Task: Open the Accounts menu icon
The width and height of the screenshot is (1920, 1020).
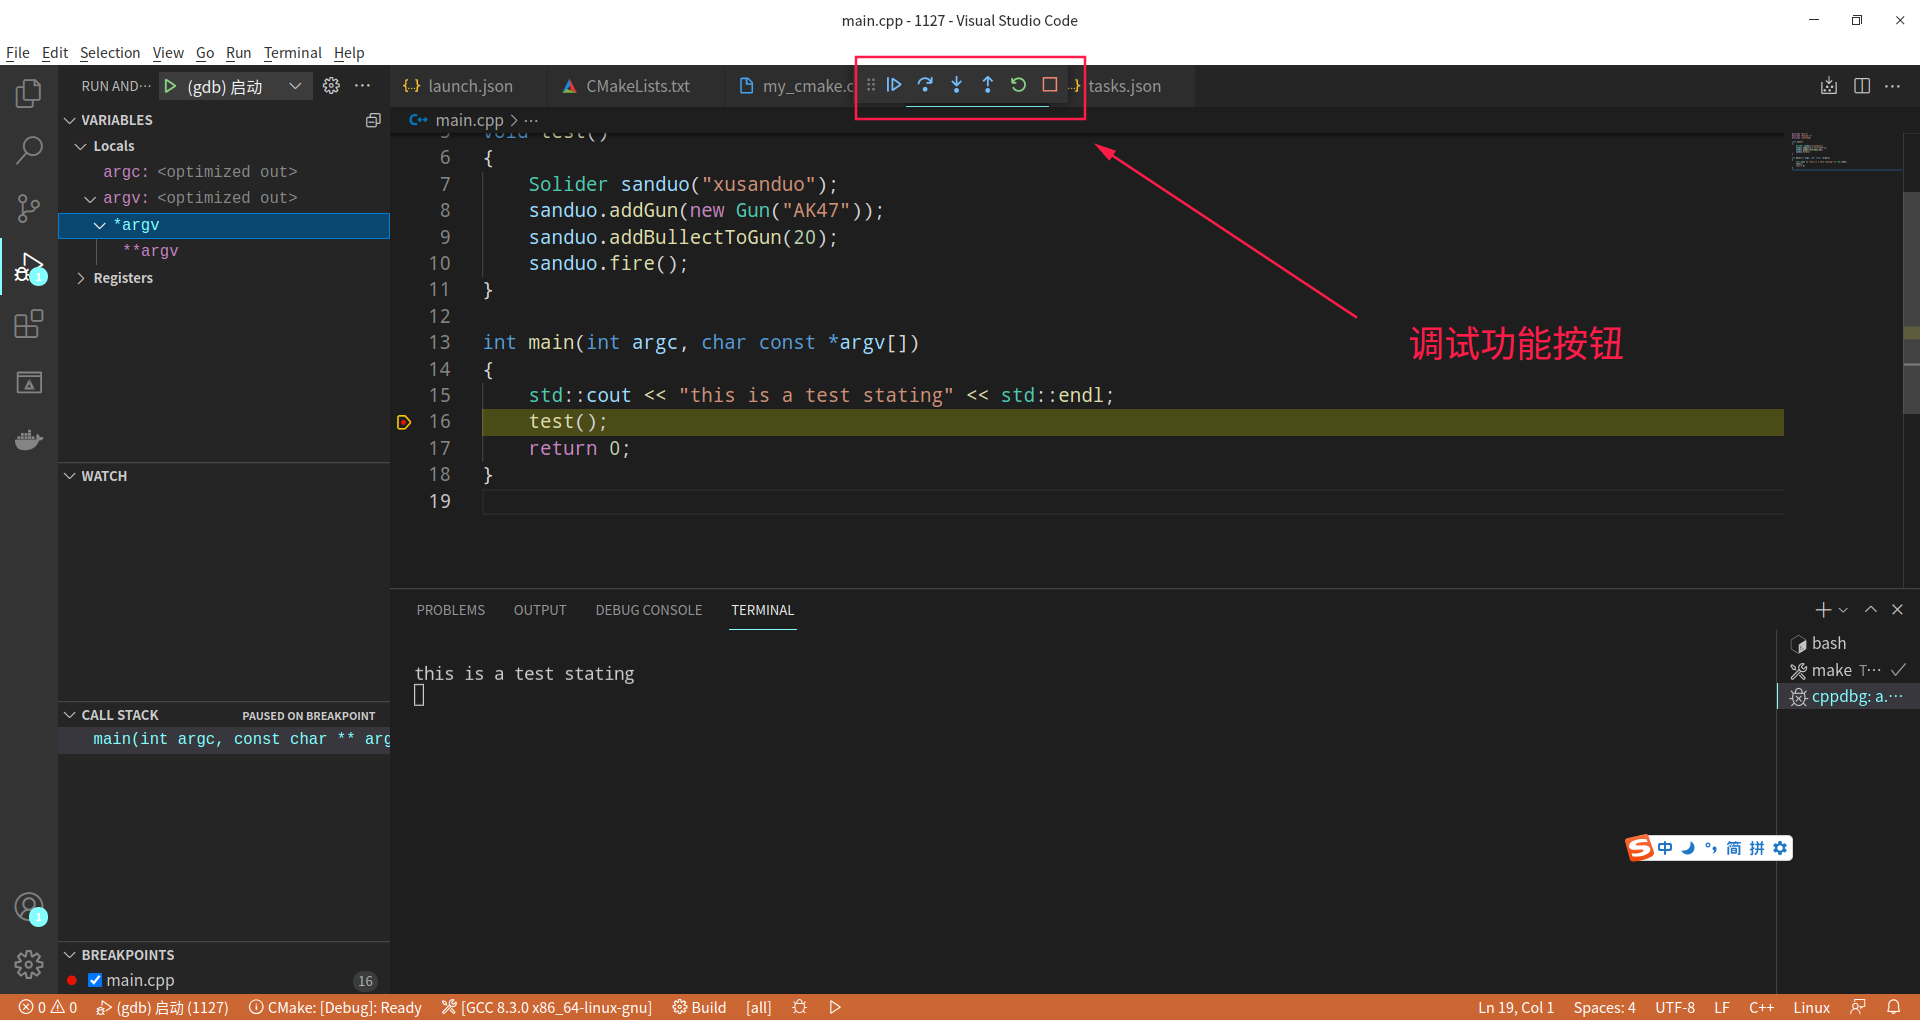Action: [x=29, y=908]
